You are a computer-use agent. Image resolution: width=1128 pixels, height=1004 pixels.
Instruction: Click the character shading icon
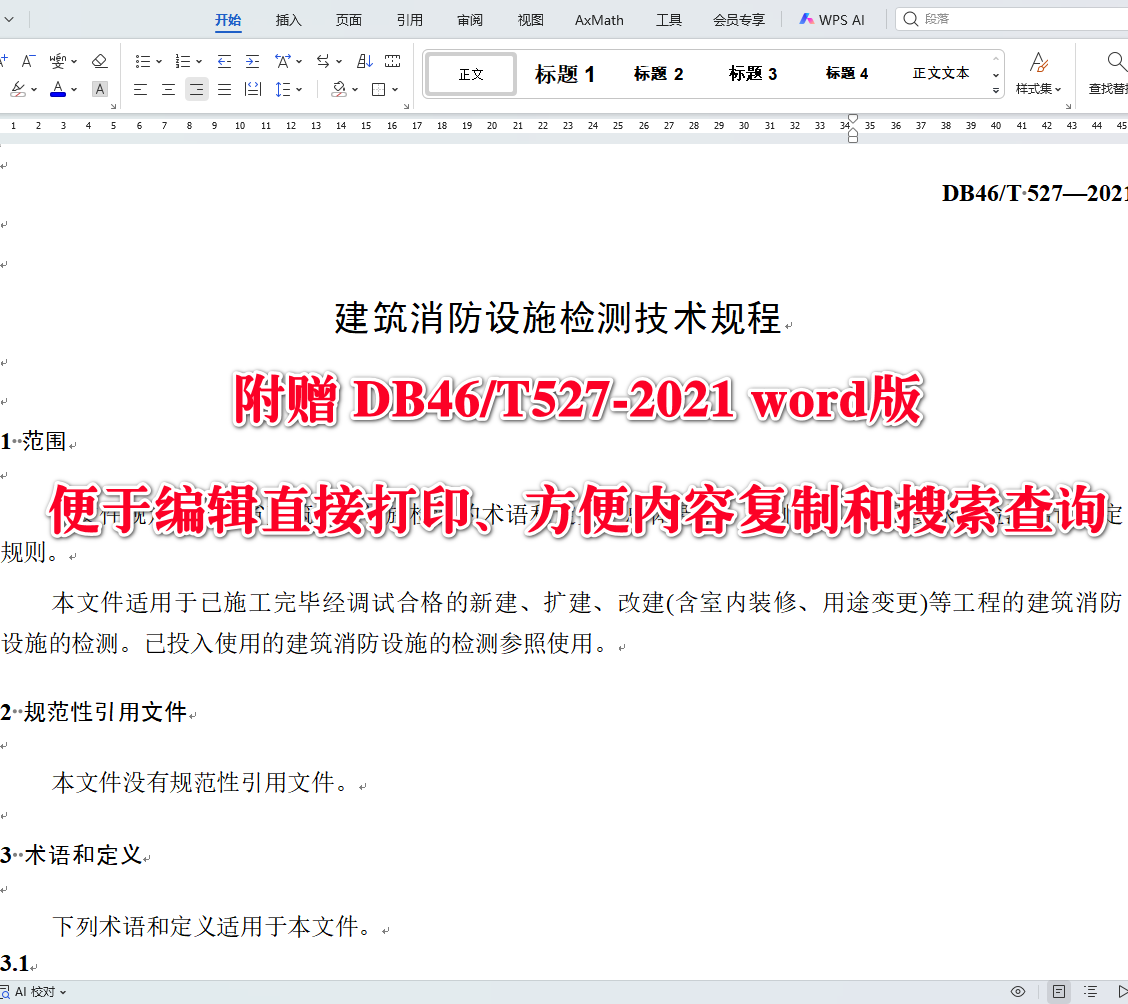pos(99,89)
